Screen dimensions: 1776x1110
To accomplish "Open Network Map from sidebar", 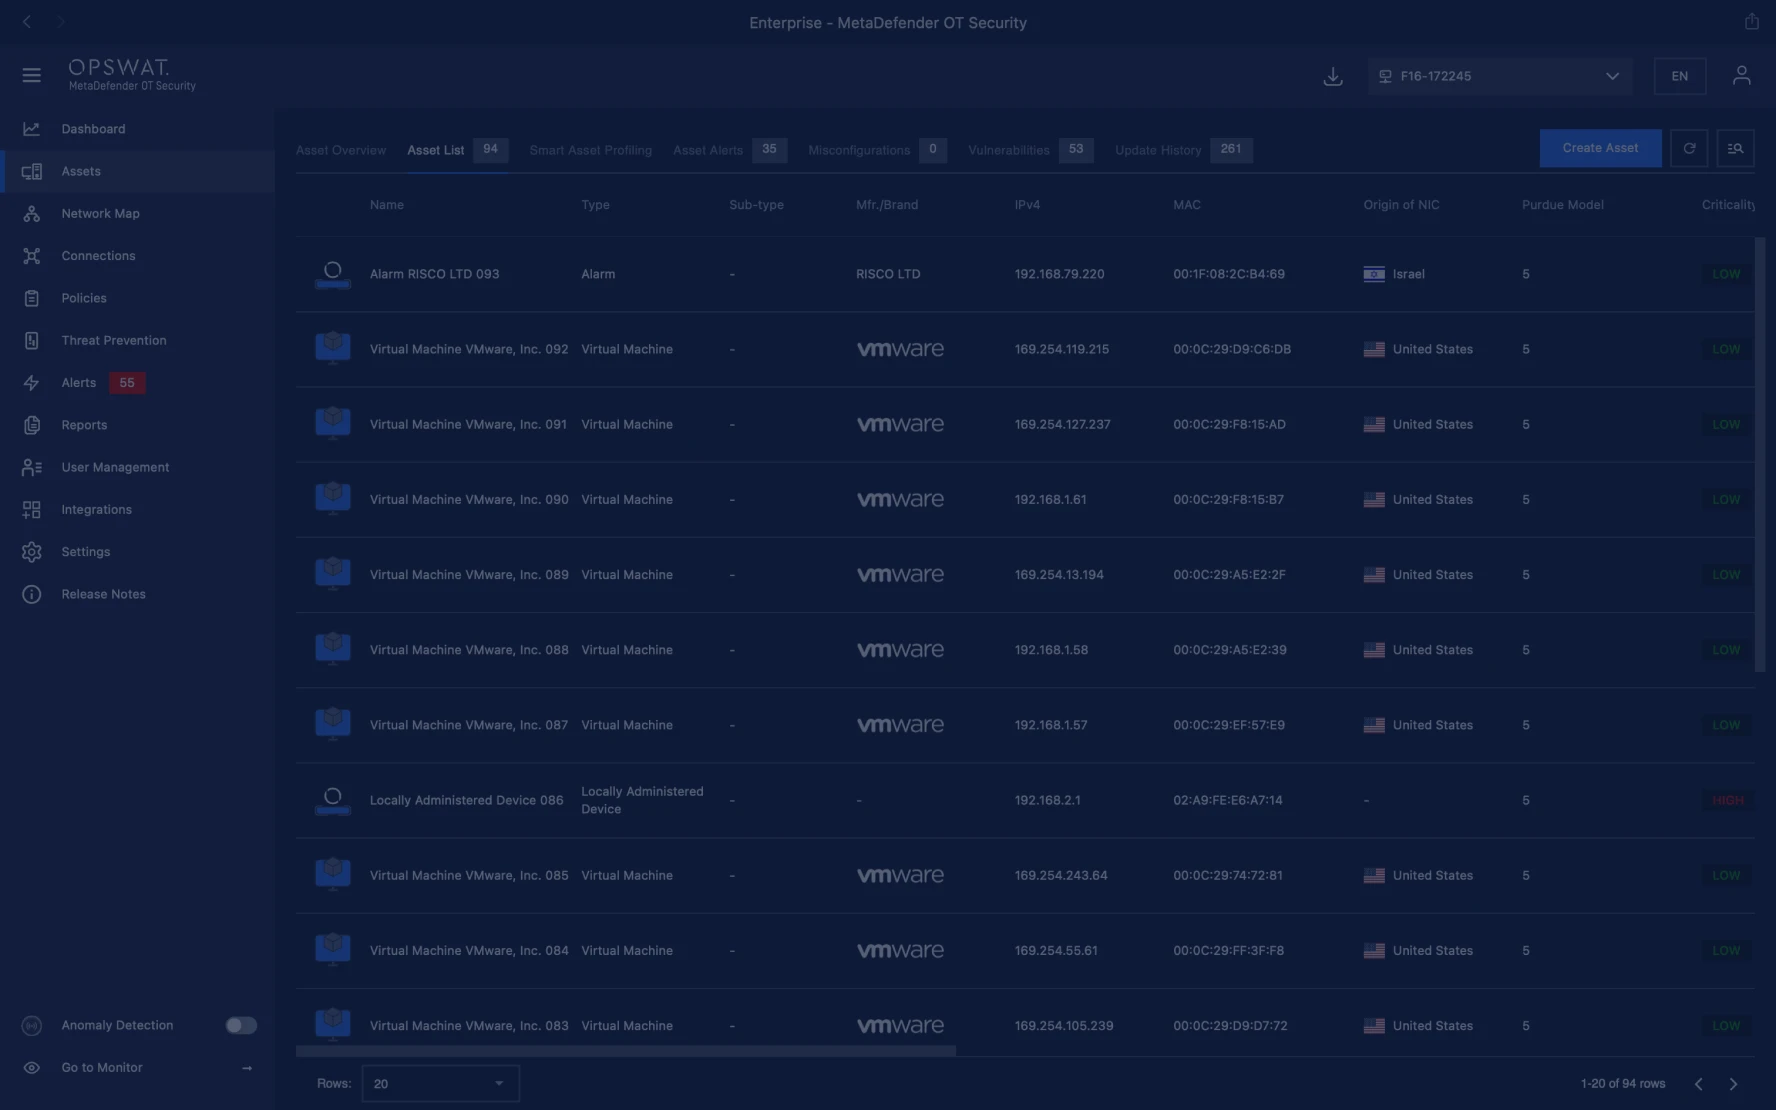I will [100, 214].
